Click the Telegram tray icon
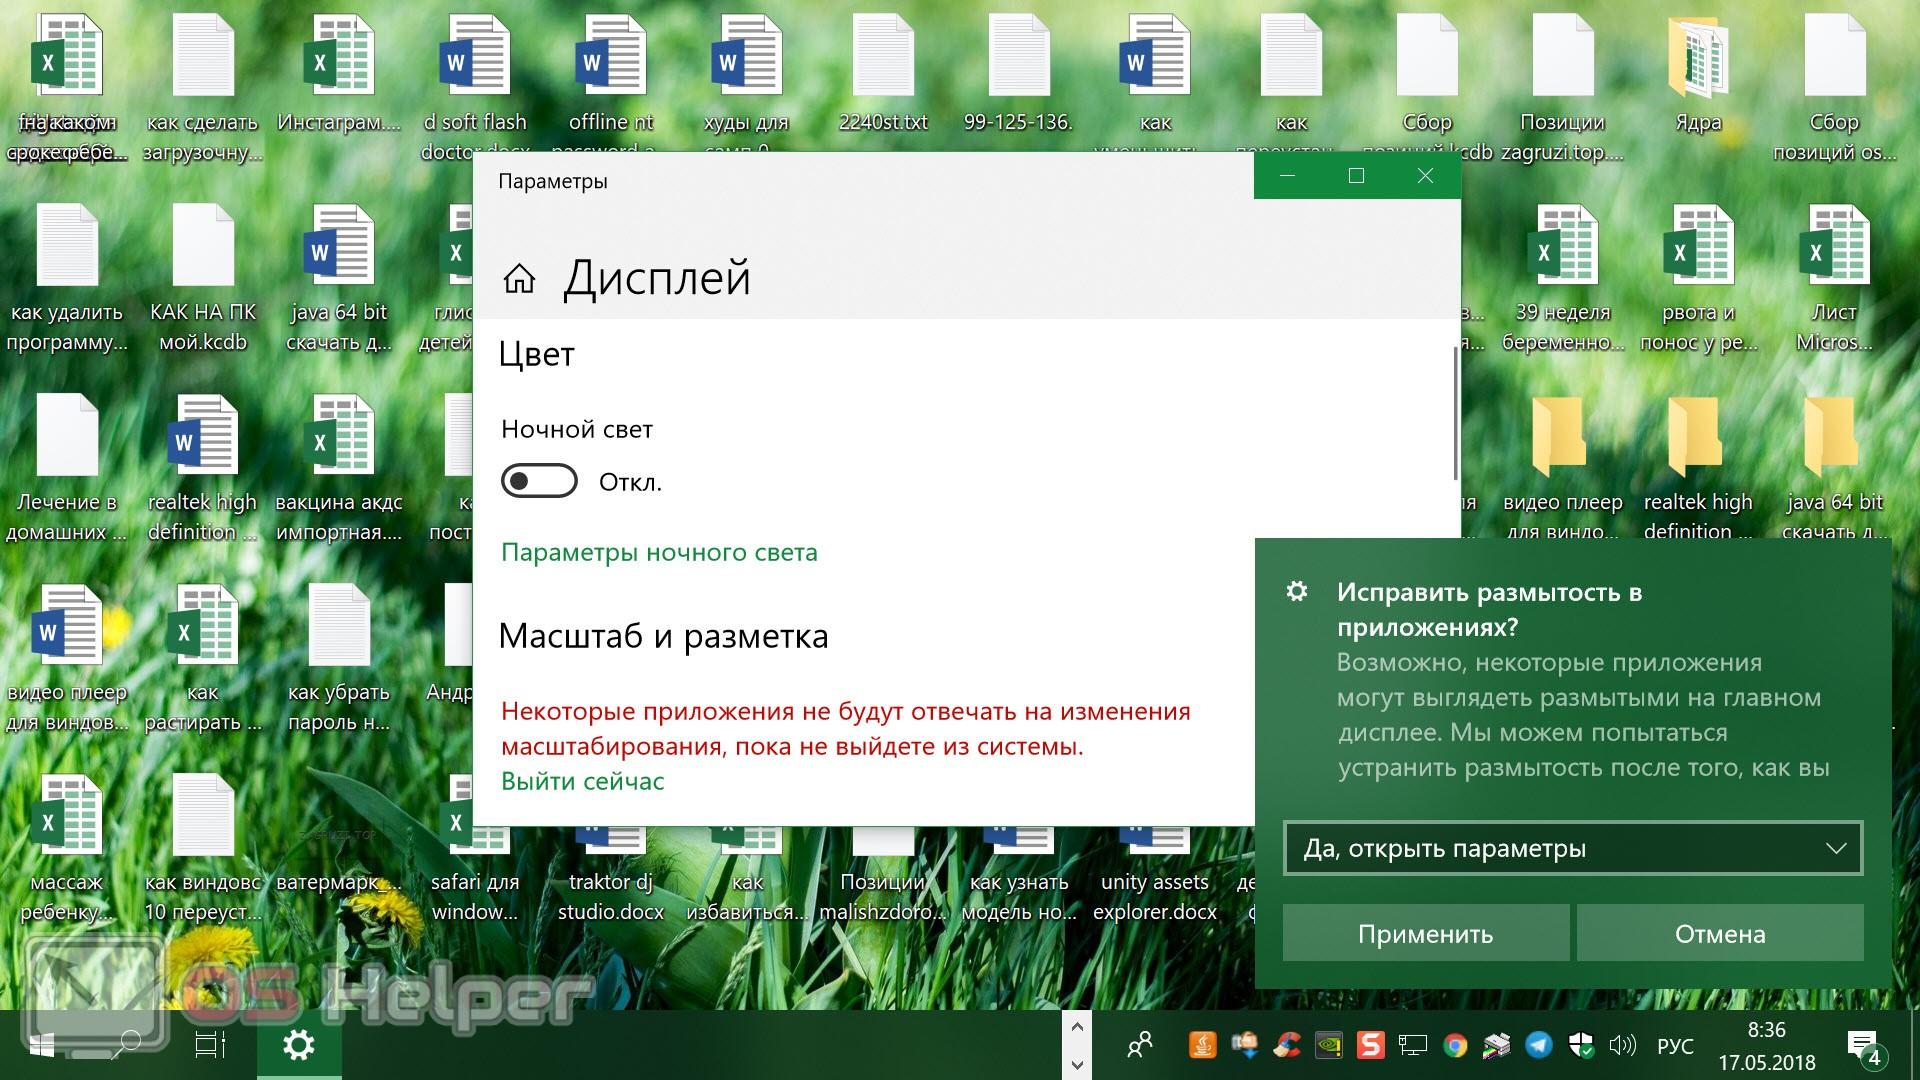The width and height of the screenshot is (1920, 1080). coord(1538,1046)
